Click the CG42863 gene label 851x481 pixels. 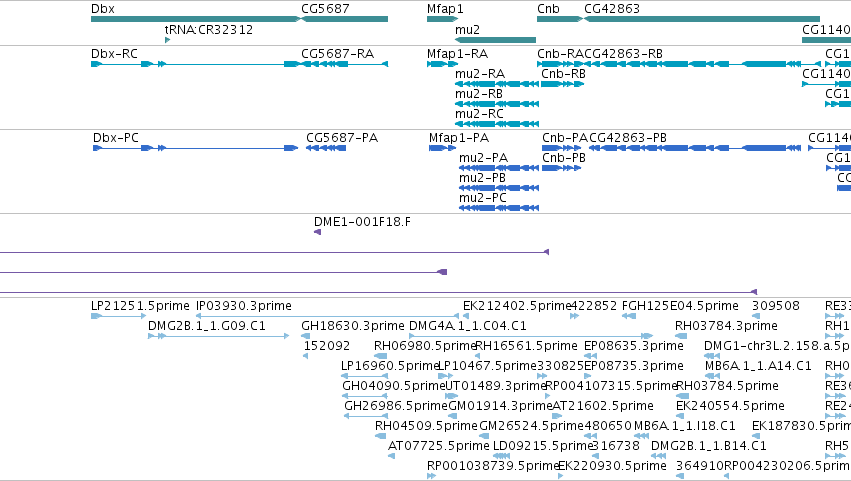pos(612,9)
